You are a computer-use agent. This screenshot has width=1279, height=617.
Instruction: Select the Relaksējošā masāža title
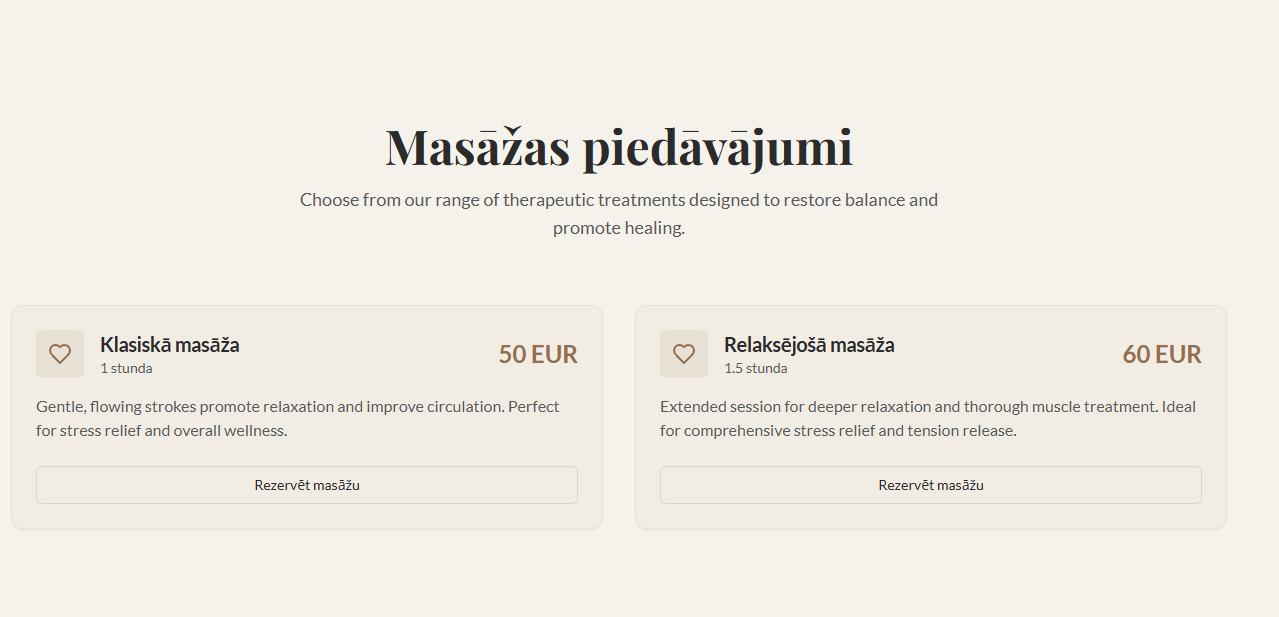[809, 345]
